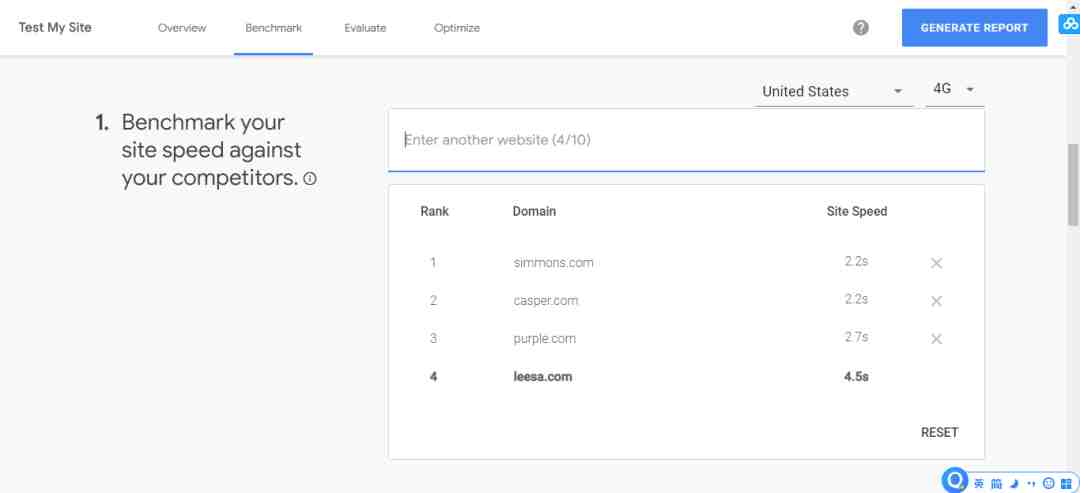This screenshot has width=1080, height=493.
Task: Click the Test My Site title
Action: [55, 28]
